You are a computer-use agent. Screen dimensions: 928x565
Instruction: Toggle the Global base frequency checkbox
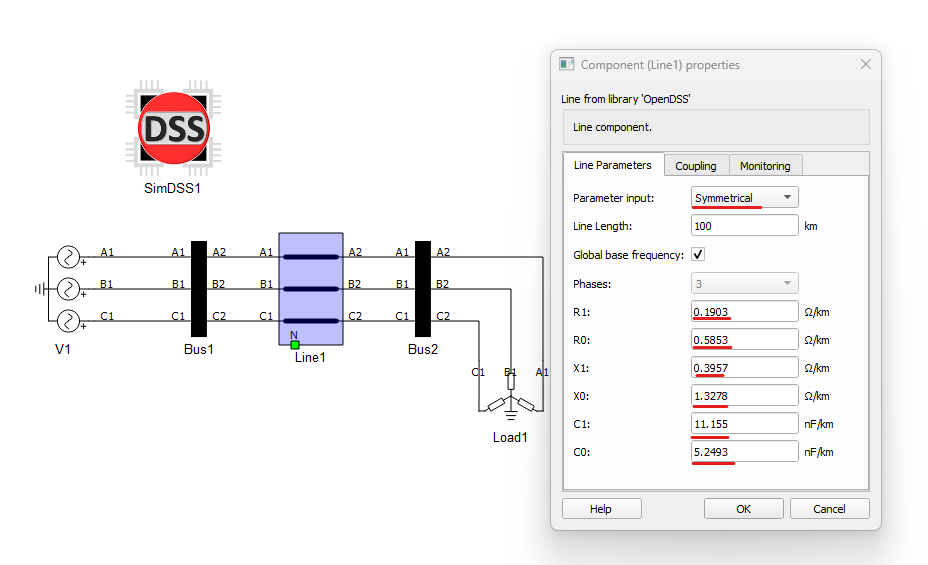(698, 254)
